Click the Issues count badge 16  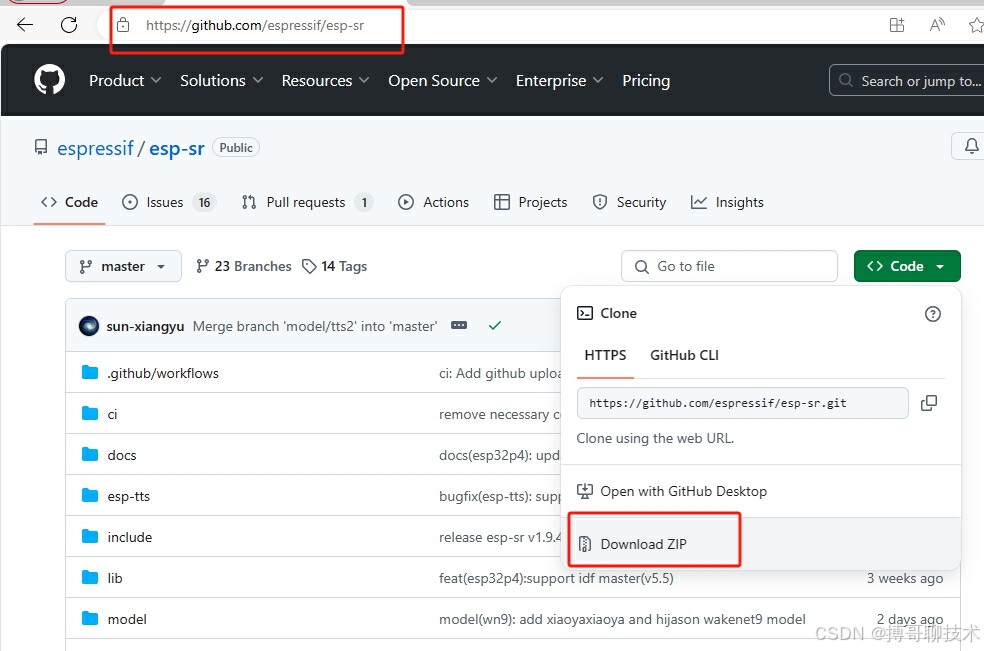click(x=205, y=202)
